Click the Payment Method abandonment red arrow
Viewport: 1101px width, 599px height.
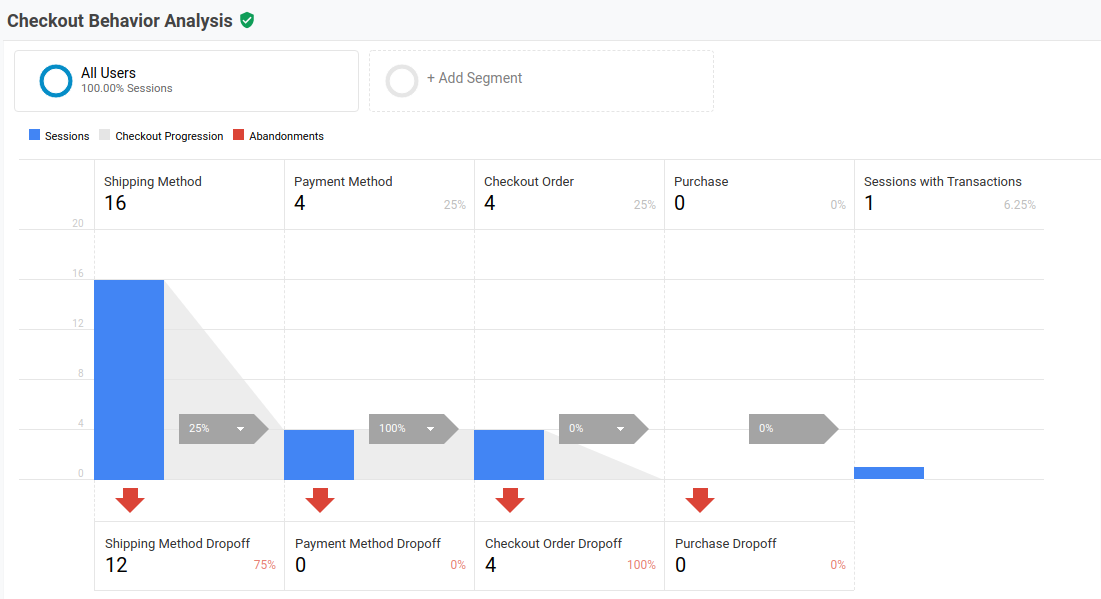320,499
